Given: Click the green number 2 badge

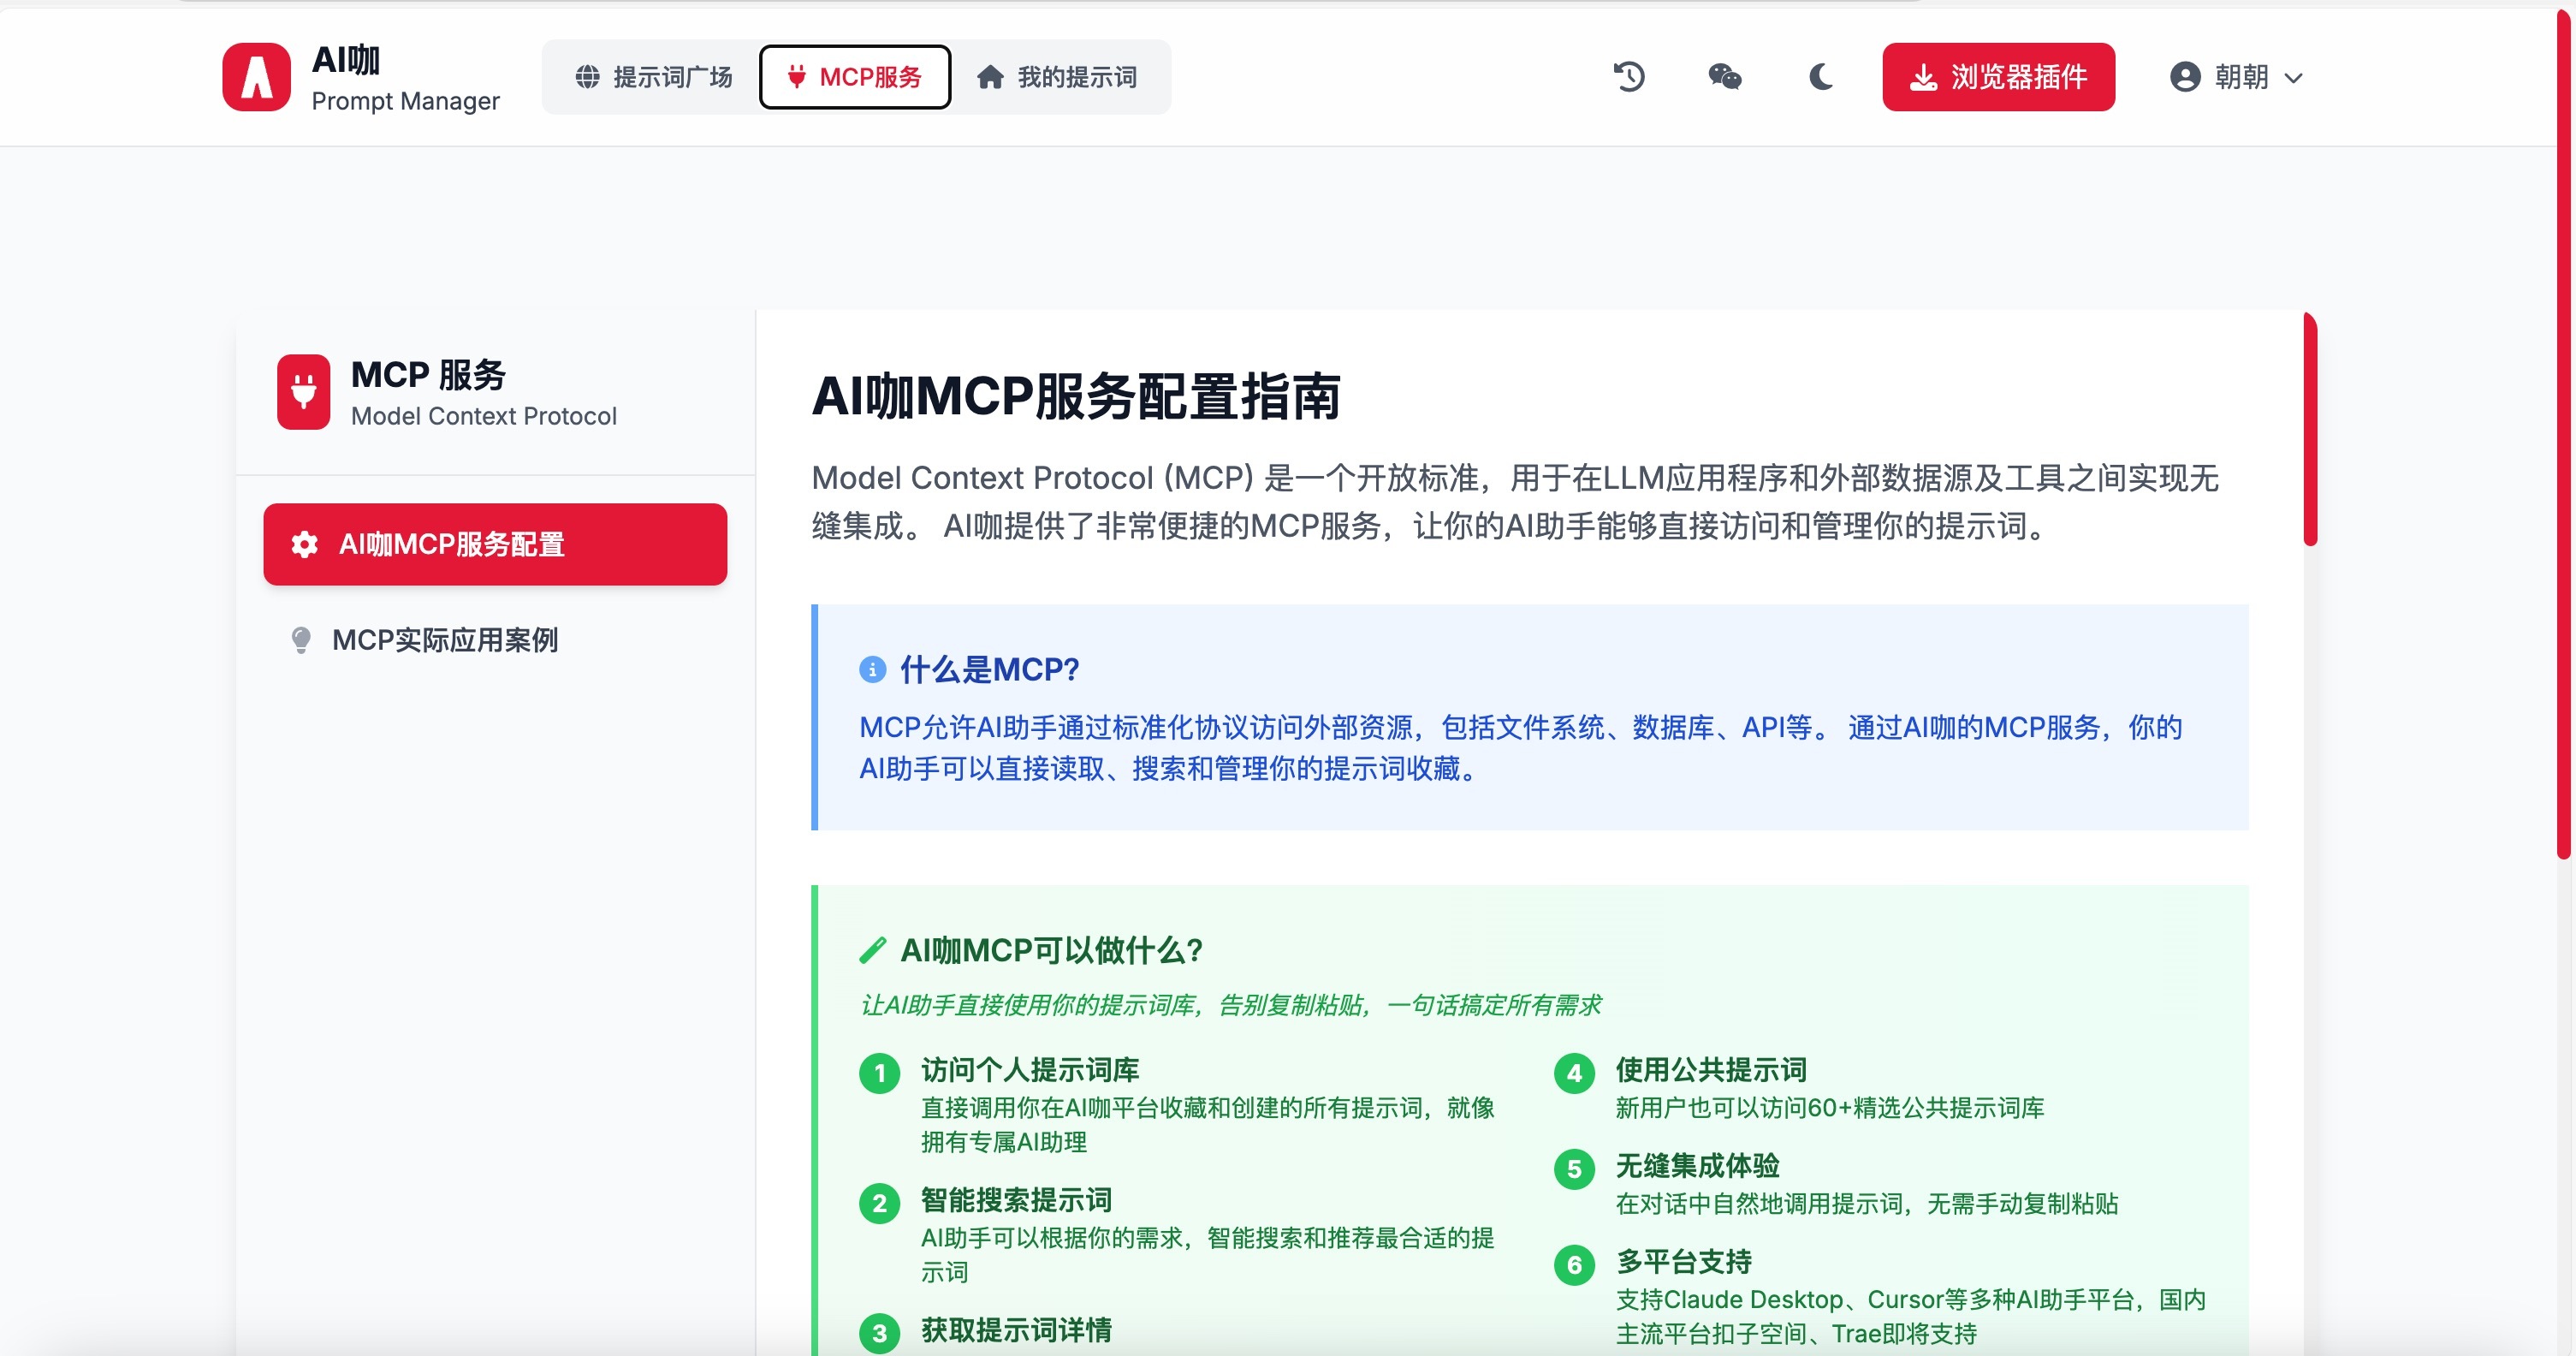Looking at the screenshot, I should coord(879,1203).
